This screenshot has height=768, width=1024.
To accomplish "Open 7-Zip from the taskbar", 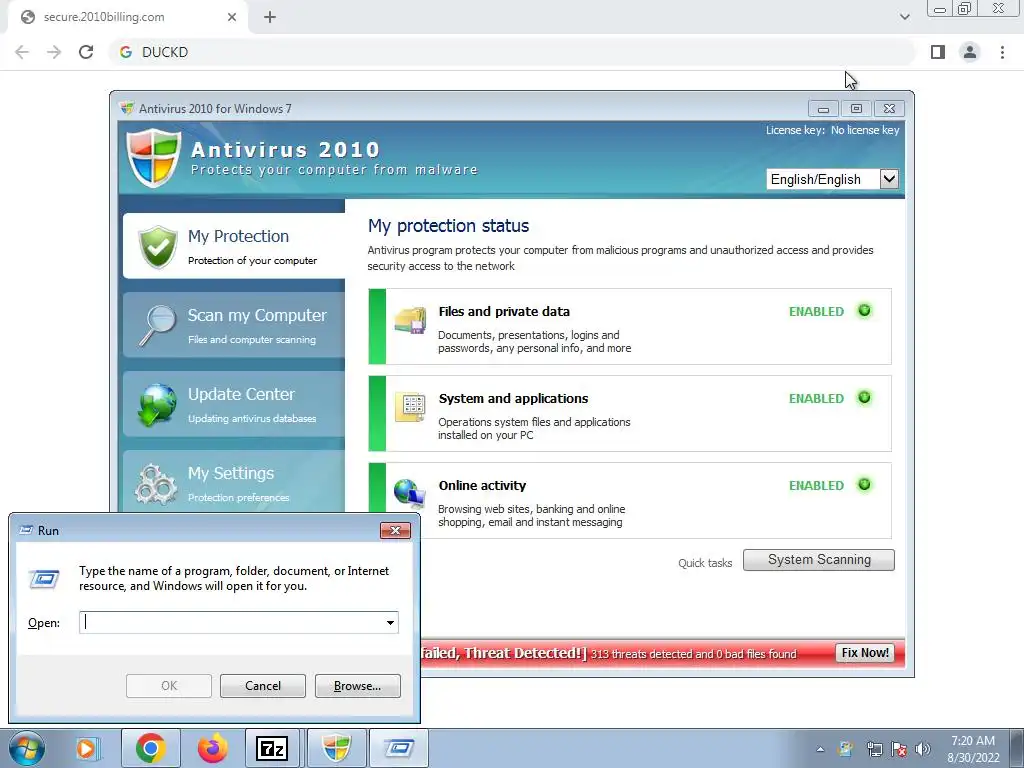I will coord(272,748).
